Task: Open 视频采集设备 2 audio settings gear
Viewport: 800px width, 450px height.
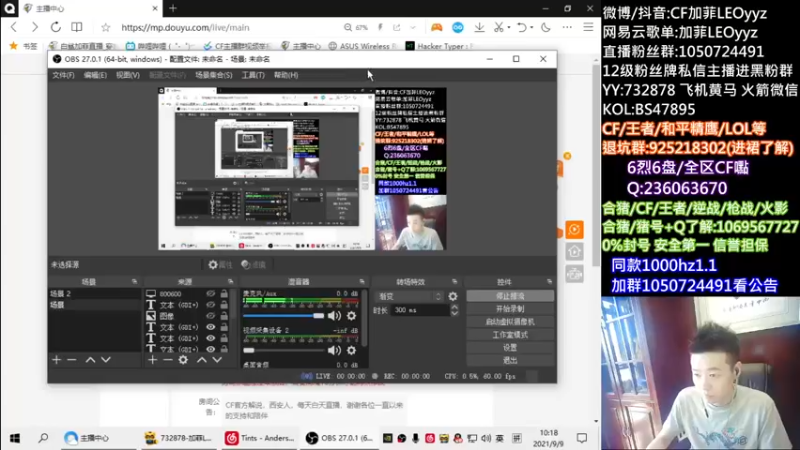Action: (x=352, y=350)
